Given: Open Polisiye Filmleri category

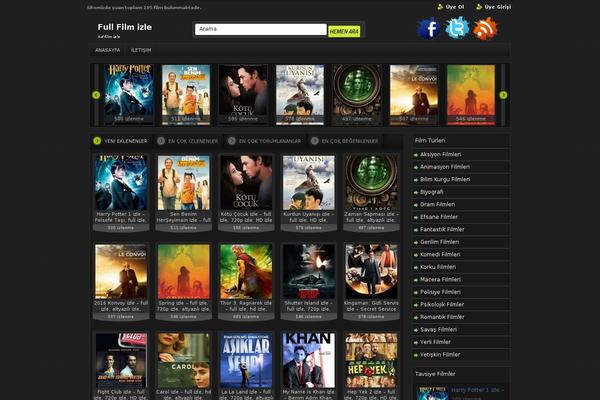Looking at the screenshot, I should click(x=440, y=292).
